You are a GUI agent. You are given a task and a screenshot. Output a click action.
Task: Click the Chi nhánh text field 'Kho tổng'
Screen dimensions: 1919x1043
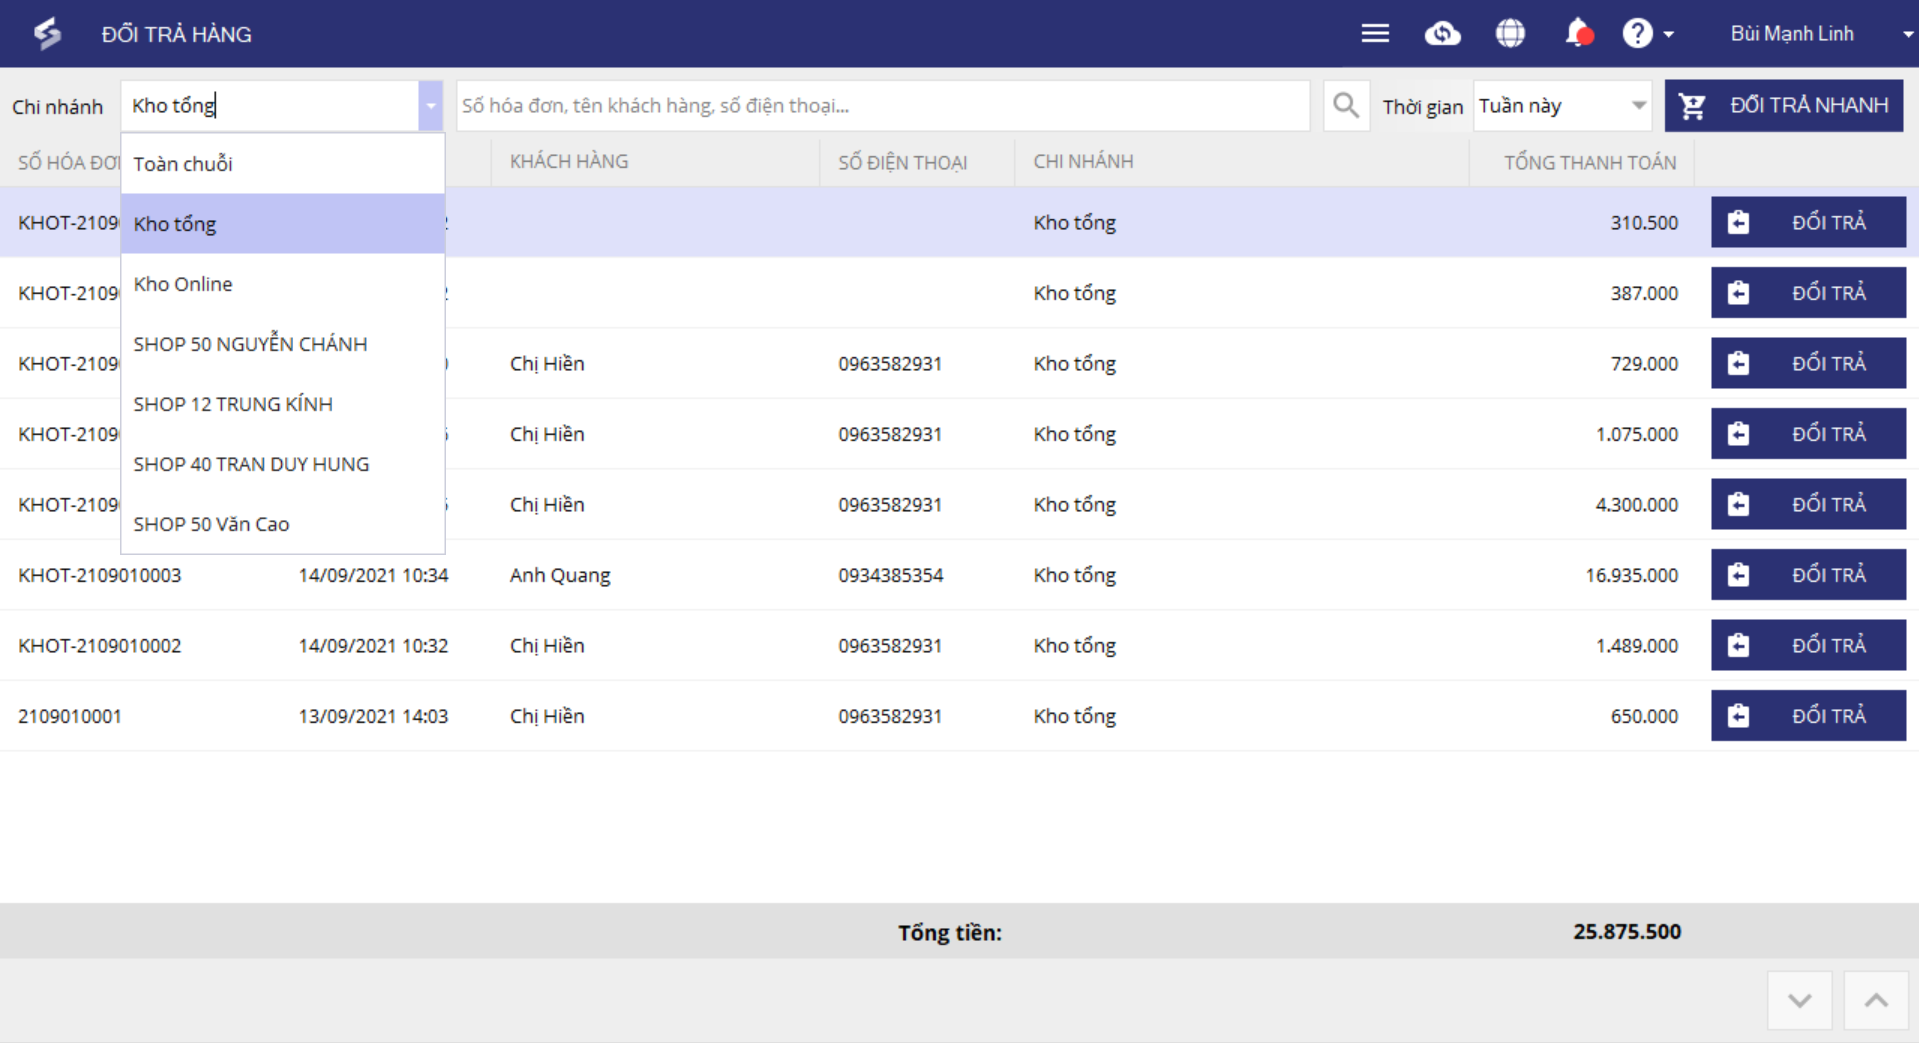[x=270, y=106]
